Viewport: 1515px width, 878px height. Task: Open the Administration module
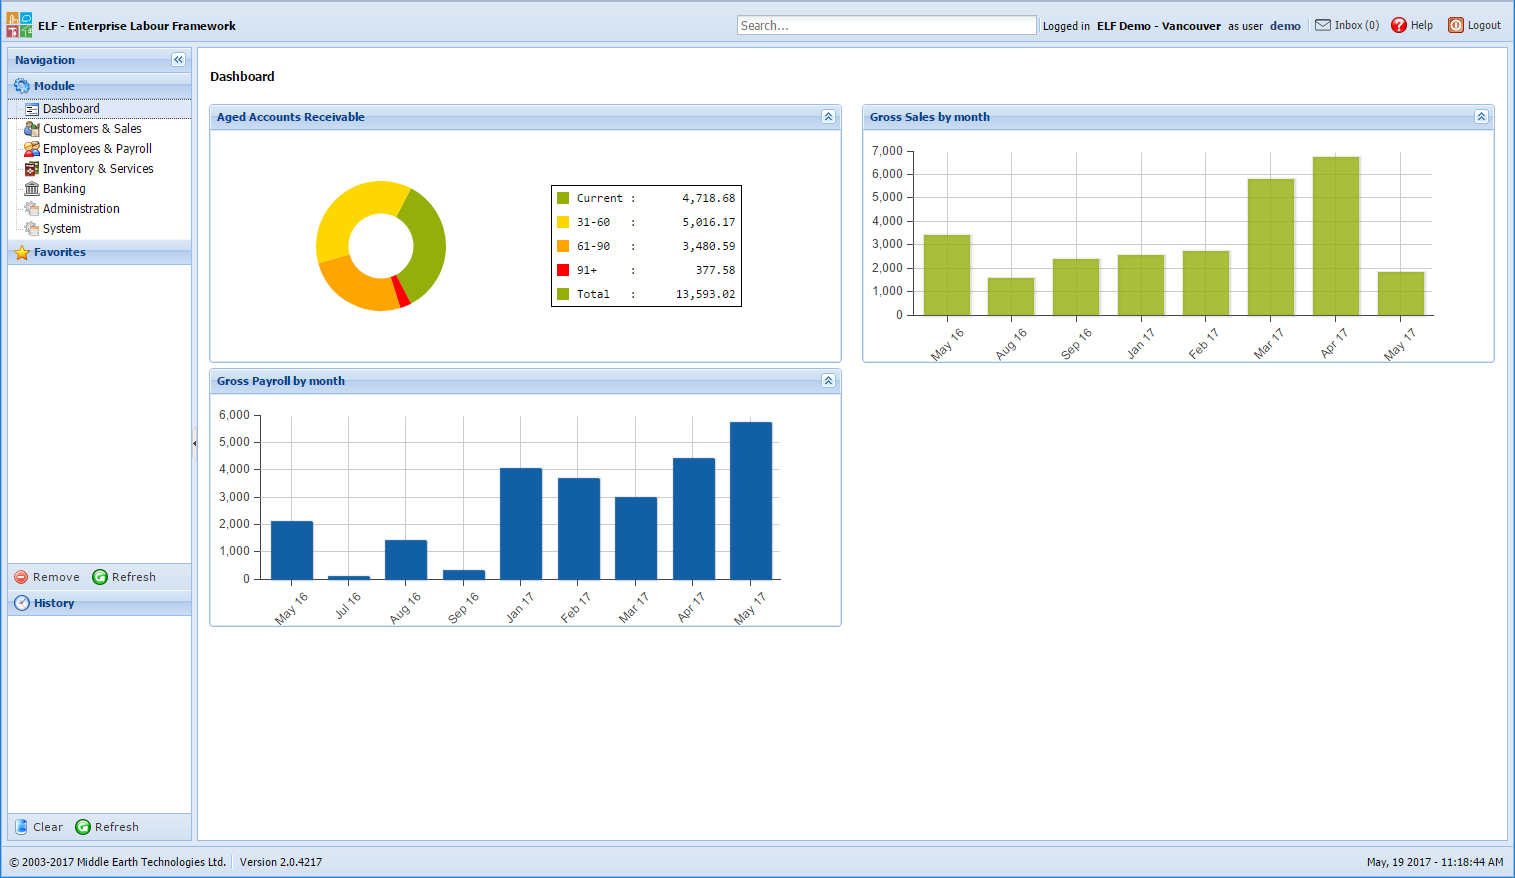click(x=81, y=208)
